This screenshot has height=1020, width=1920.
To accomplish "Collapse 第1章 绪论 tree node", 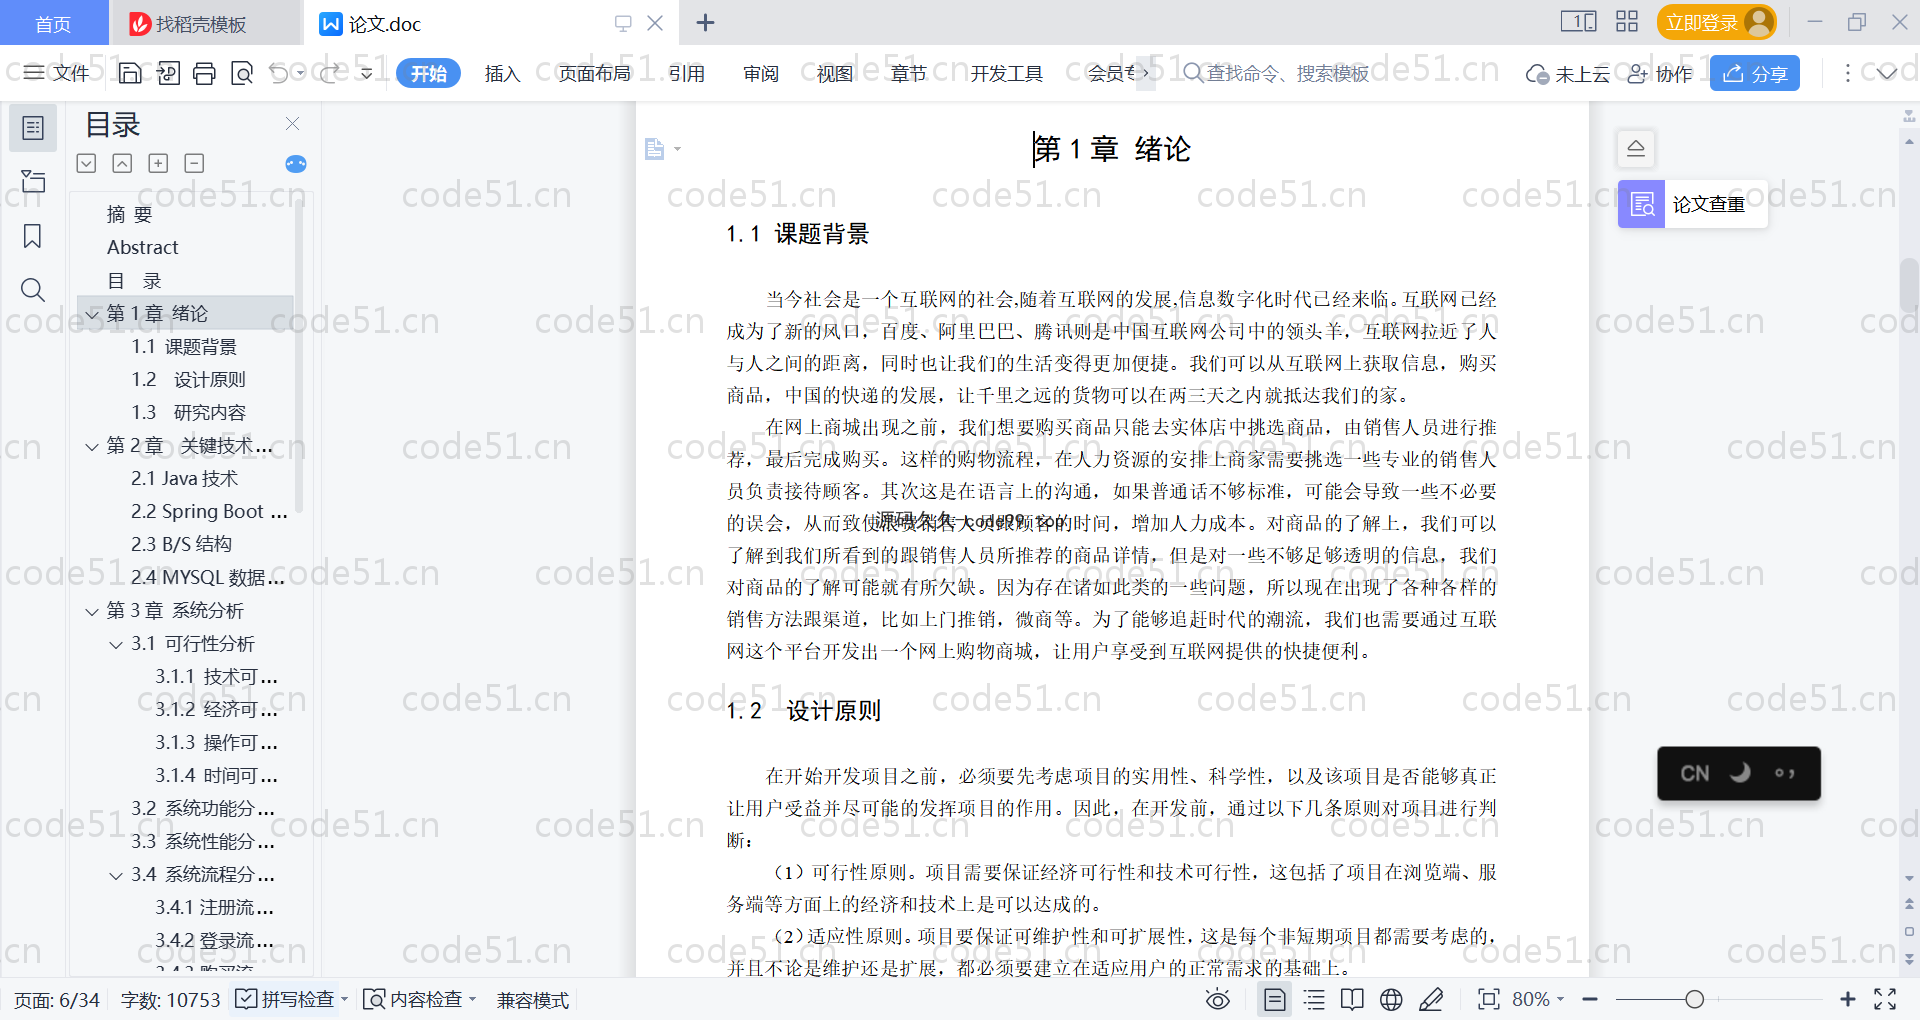I will coord(92,314).
